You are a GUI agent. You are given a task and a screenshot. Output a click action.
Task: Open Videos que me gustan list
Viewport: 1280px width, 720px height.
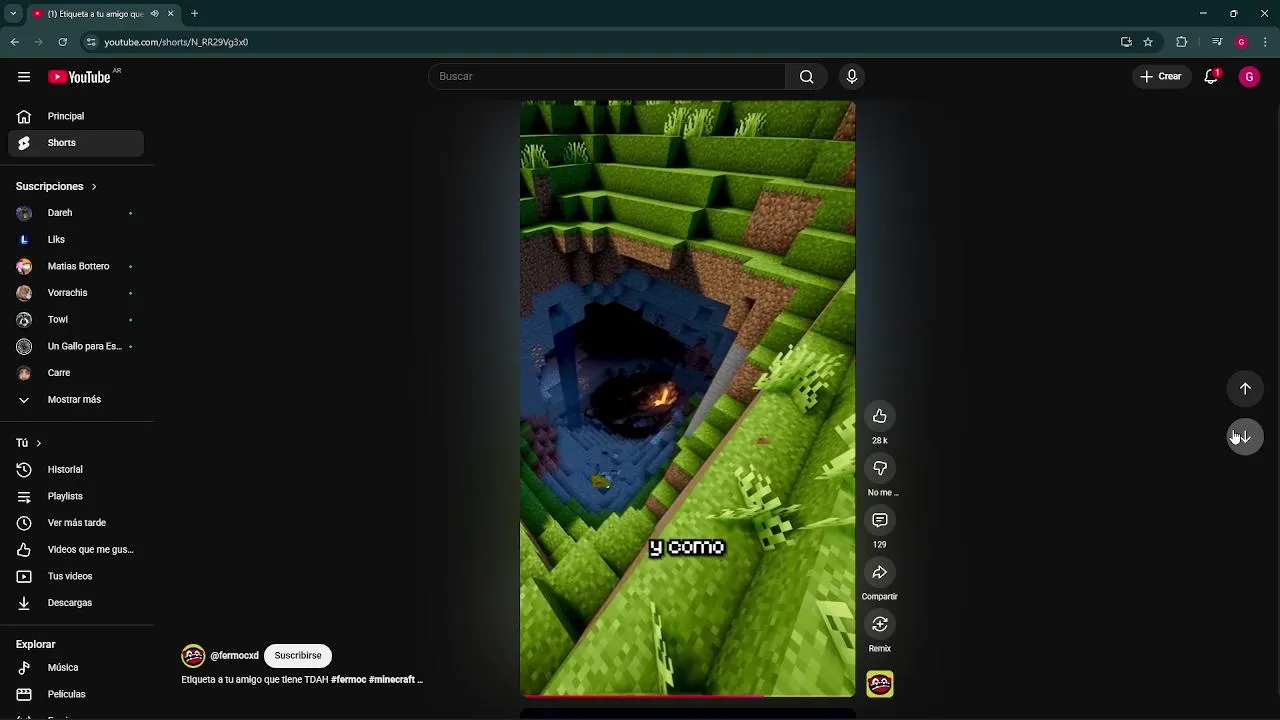(76, 550)
